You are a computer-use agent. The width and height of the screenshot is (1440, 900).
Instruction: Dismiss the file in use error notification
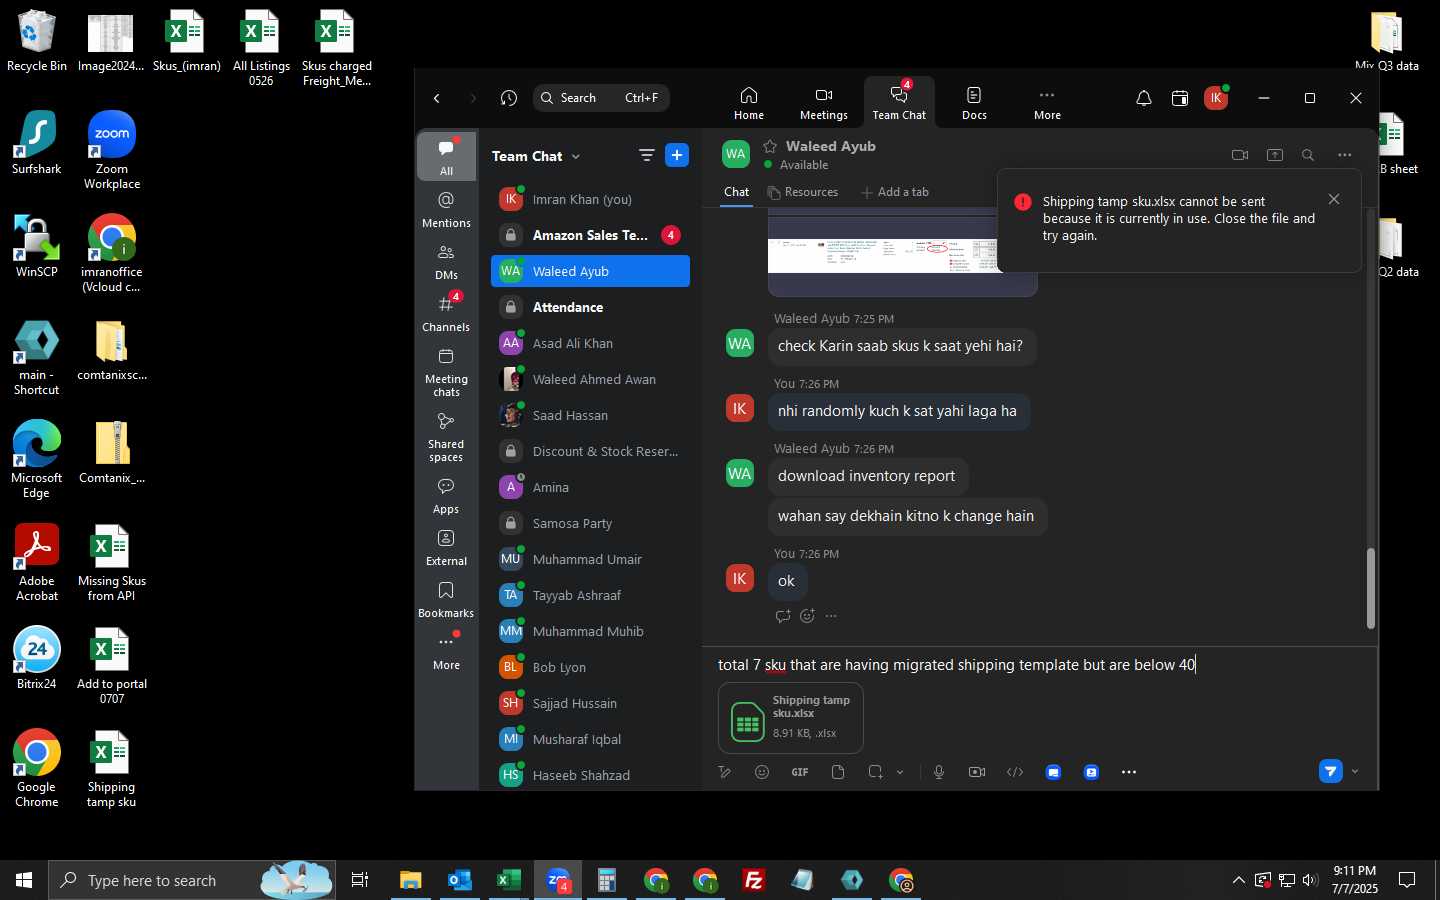tap(1334, 199)
